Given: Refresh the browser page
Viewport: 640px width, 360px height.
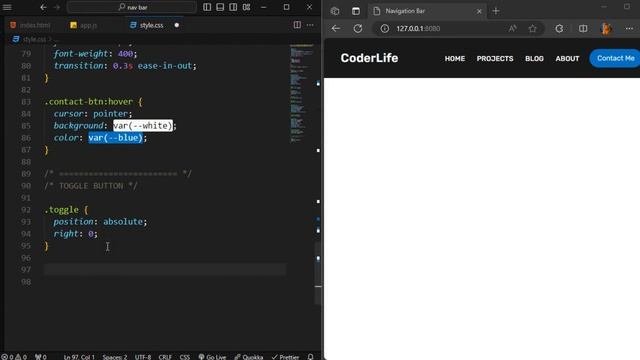Looking at the screenshot, I should (x=358, y=29).
